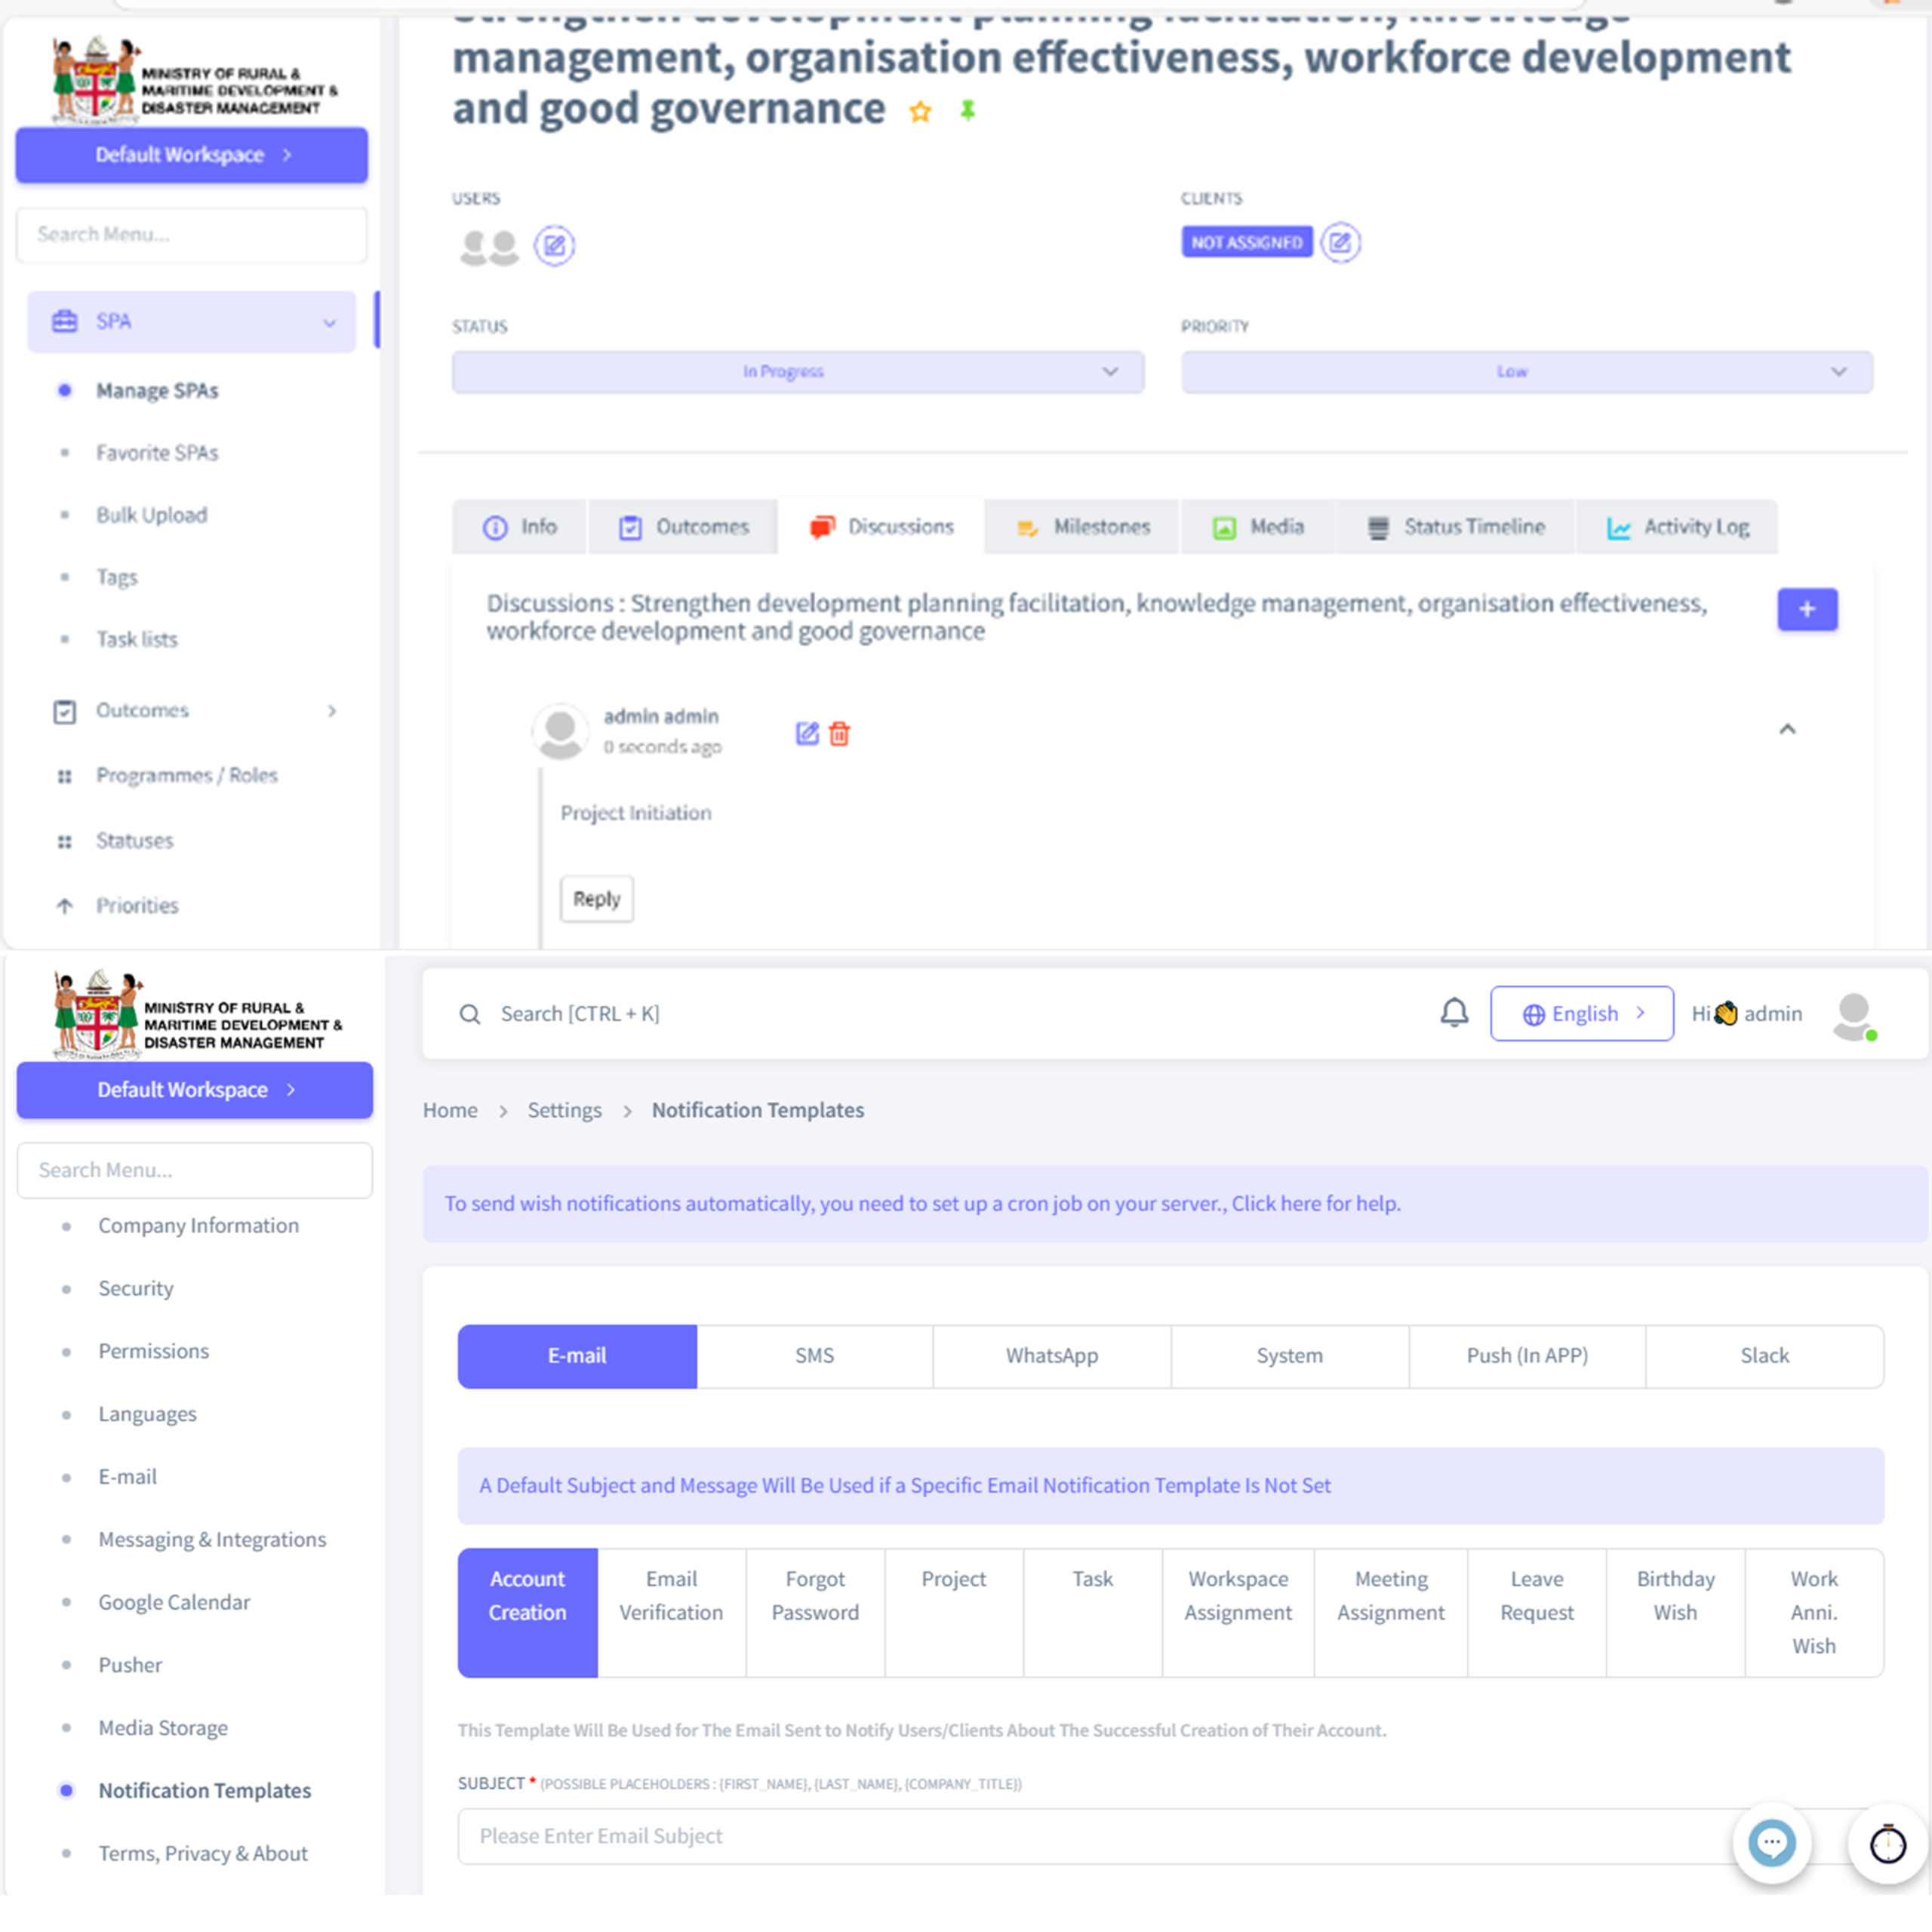Switch to the Info tab
The height and width of the screenshot is (1932, 1932).
(x=519, y=527)
